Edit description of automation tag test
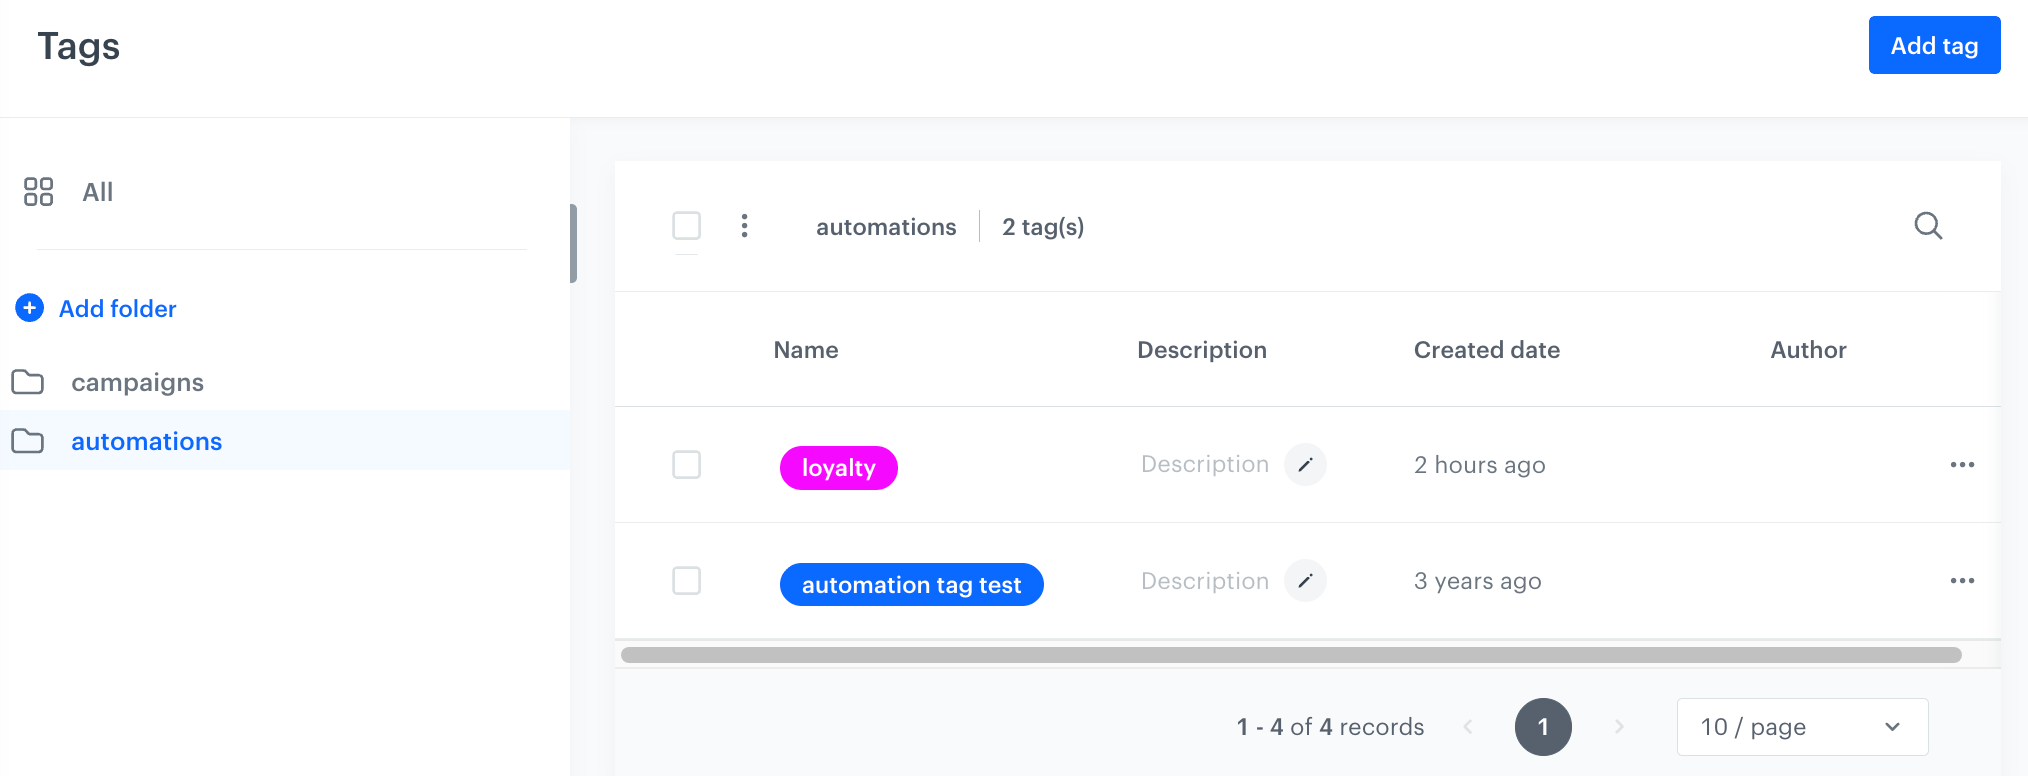2028x776 pixels. tap(1305, 581)
